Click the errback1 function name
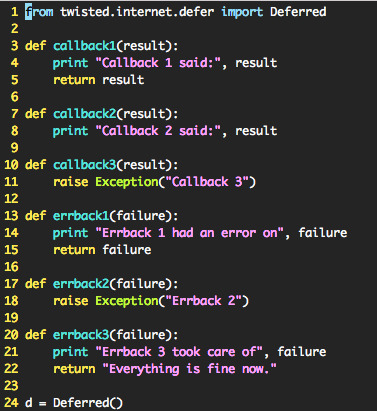This screenshot has height=411, width=377. (81, 216)
